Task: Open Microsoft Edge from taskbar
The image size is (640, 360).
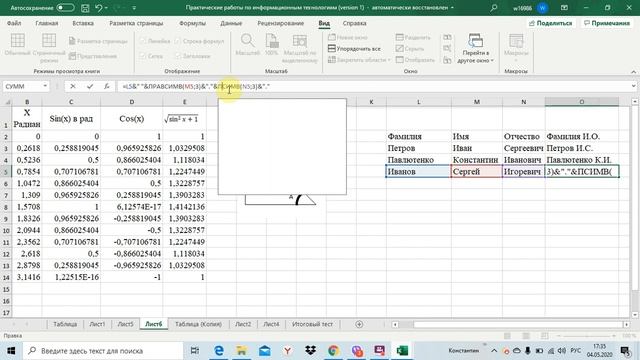Action: [219, 351]
